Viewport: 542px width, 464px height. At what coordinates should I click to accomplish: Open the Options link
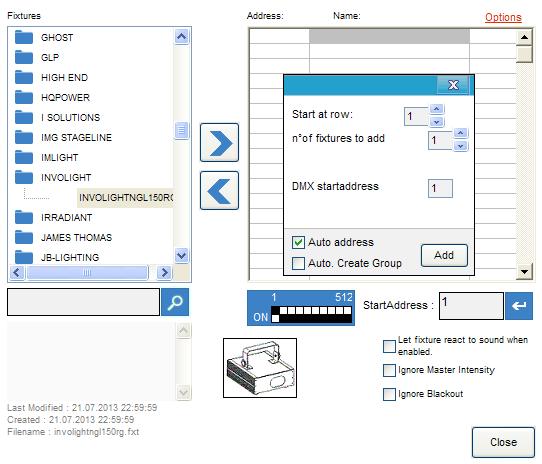point(503,17)
